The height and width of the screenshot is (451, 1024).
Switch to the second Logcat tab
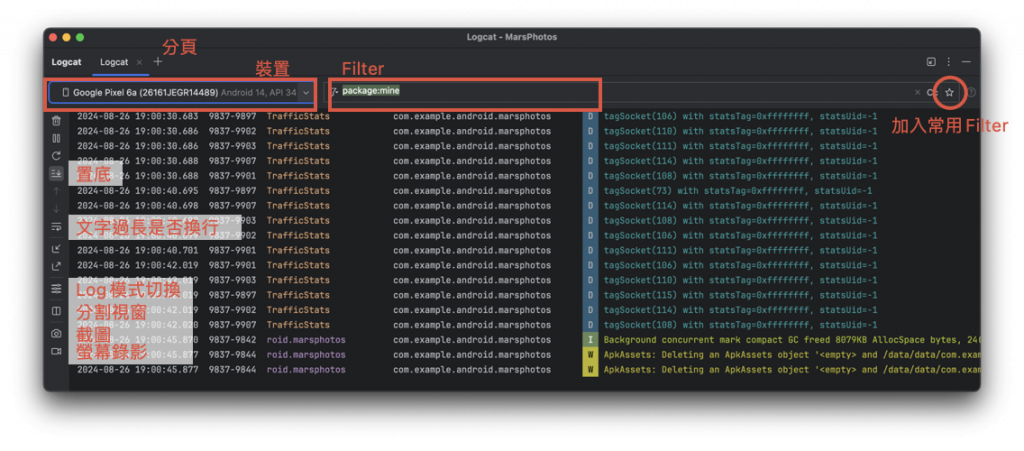(x=114, y=62)
